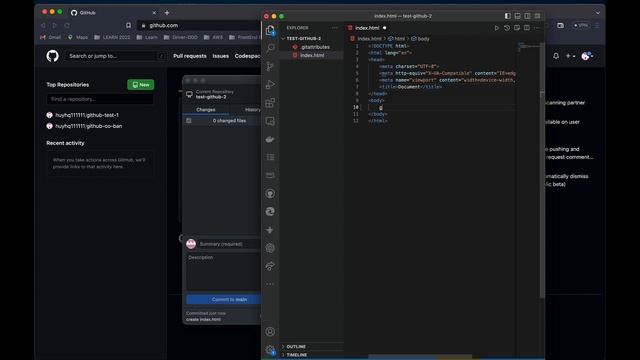640x360 pixels.
Task: Toggle the secondary sidebar layout icon
Action: [527, 16]
